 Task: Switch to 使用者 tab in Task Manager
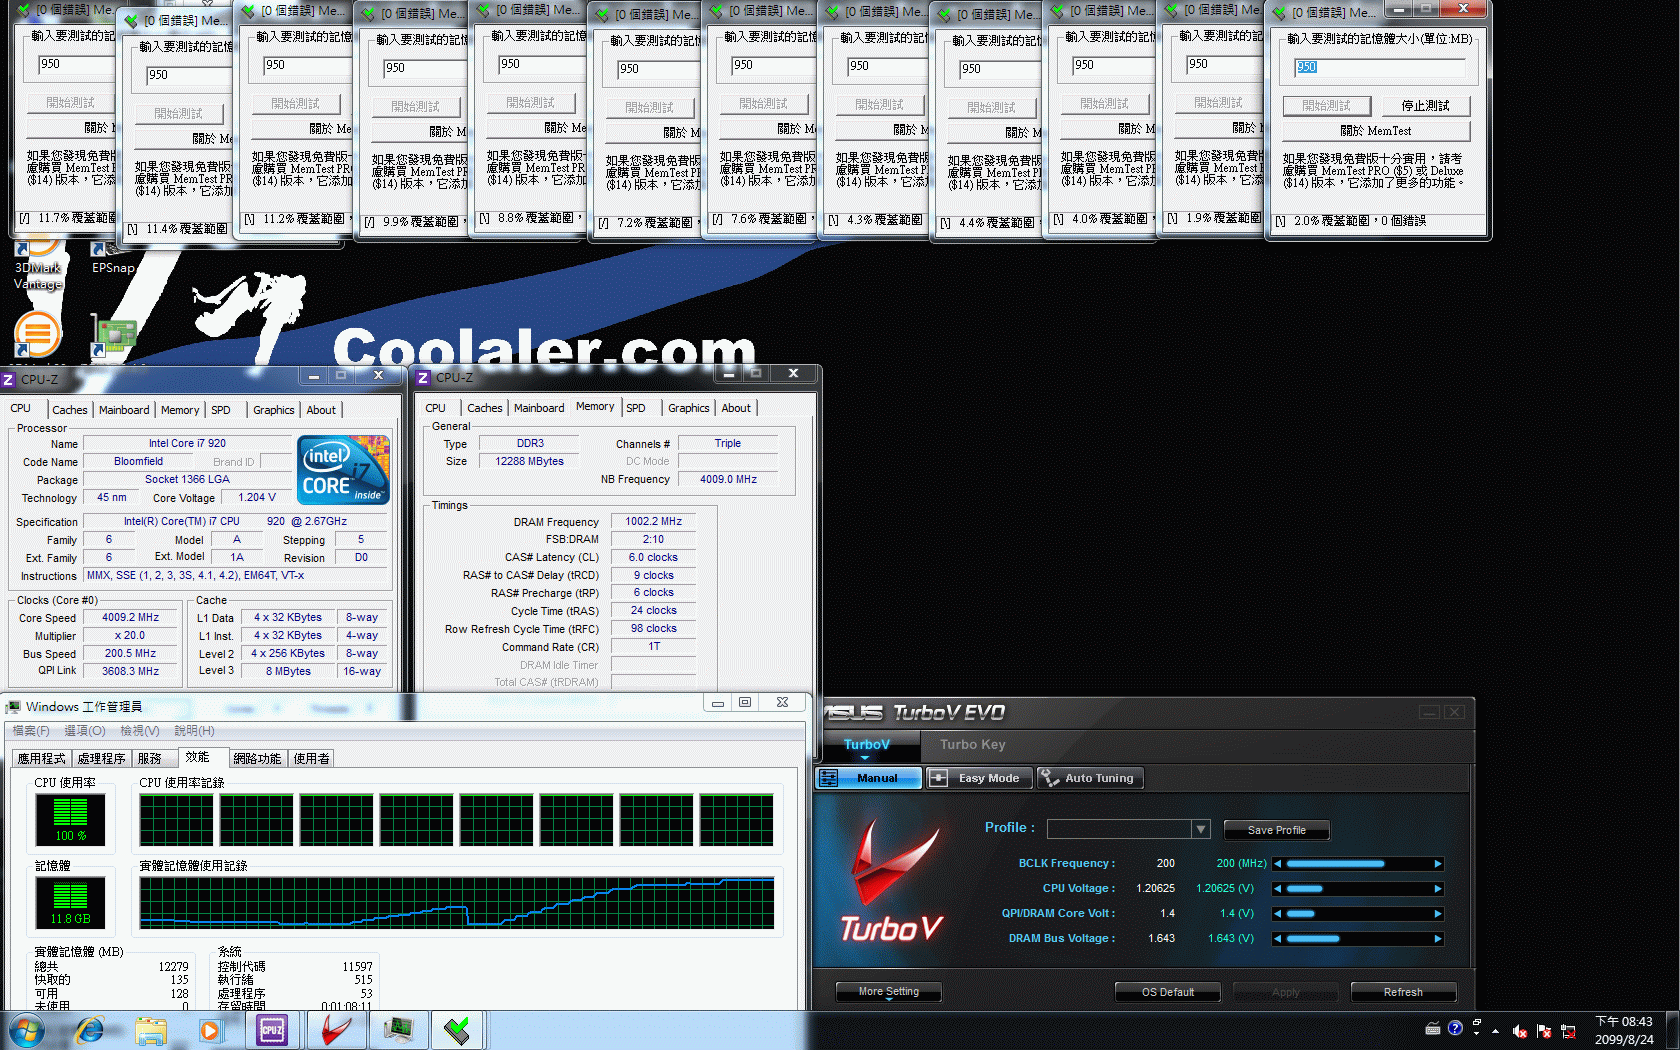click(312, 759)
